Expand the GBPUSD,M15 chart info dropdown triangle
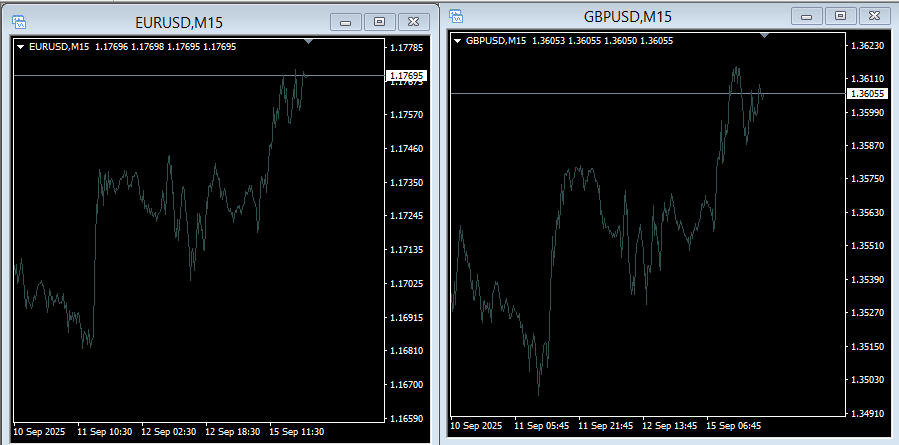 coord(458,41)
